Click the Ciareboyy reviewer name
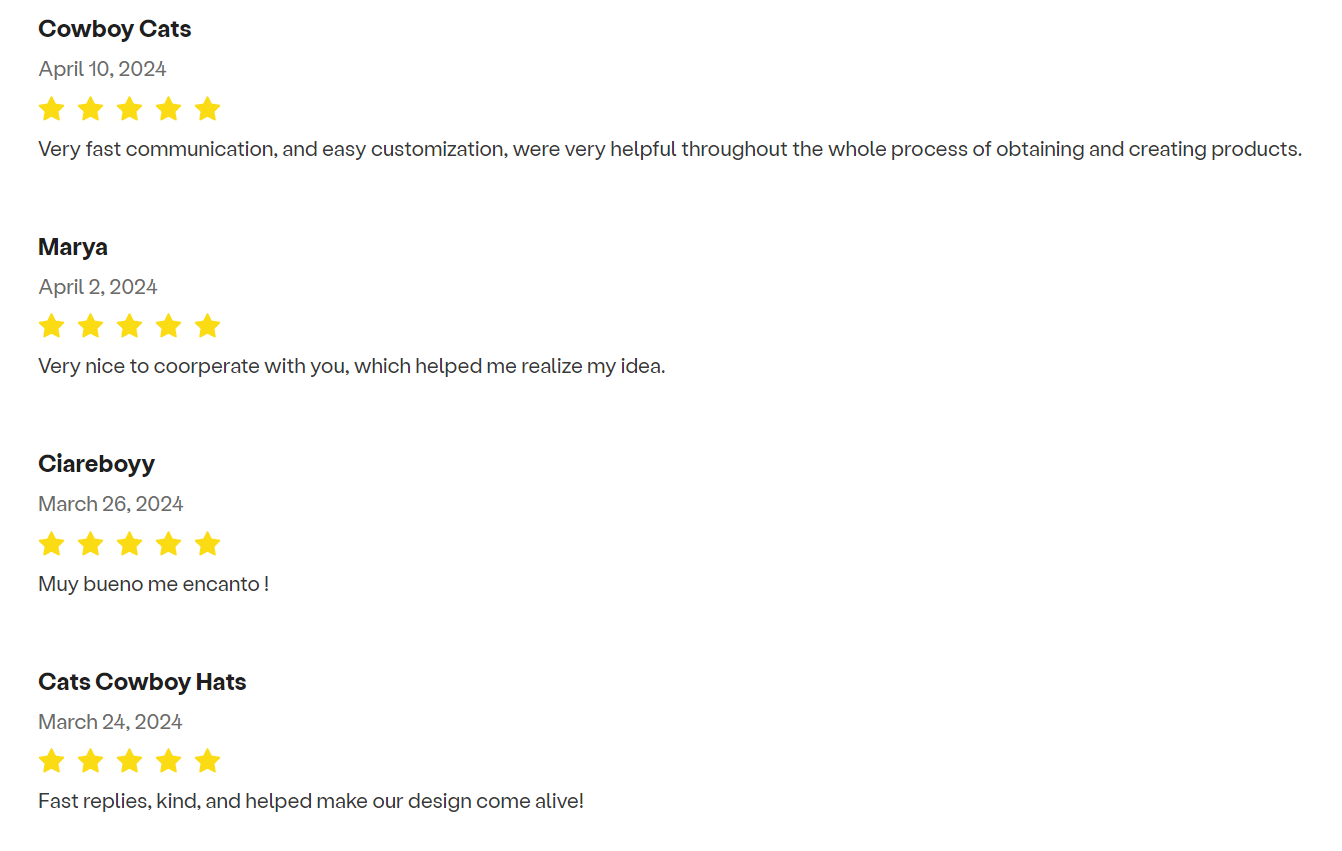This screenshot has height=851, width=1342. tap(97, 464)
